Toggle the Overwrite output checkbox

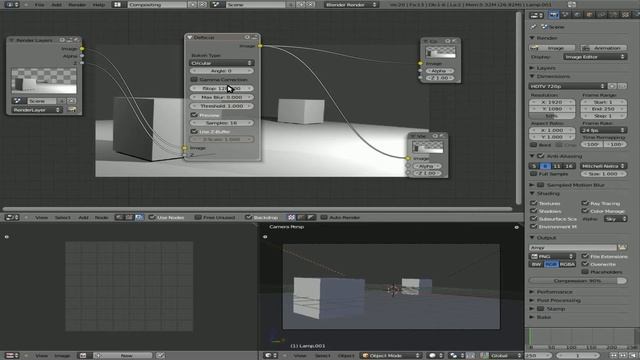[585, 264]
